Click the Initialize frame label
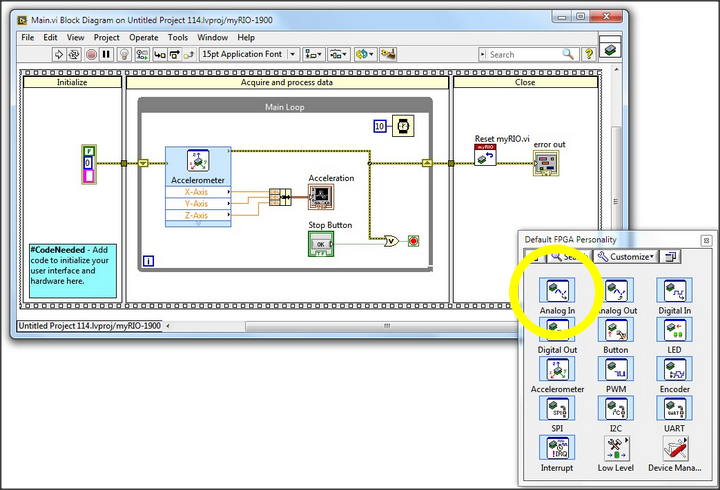This screenshot has height=490, width=720. pos(72,82)
